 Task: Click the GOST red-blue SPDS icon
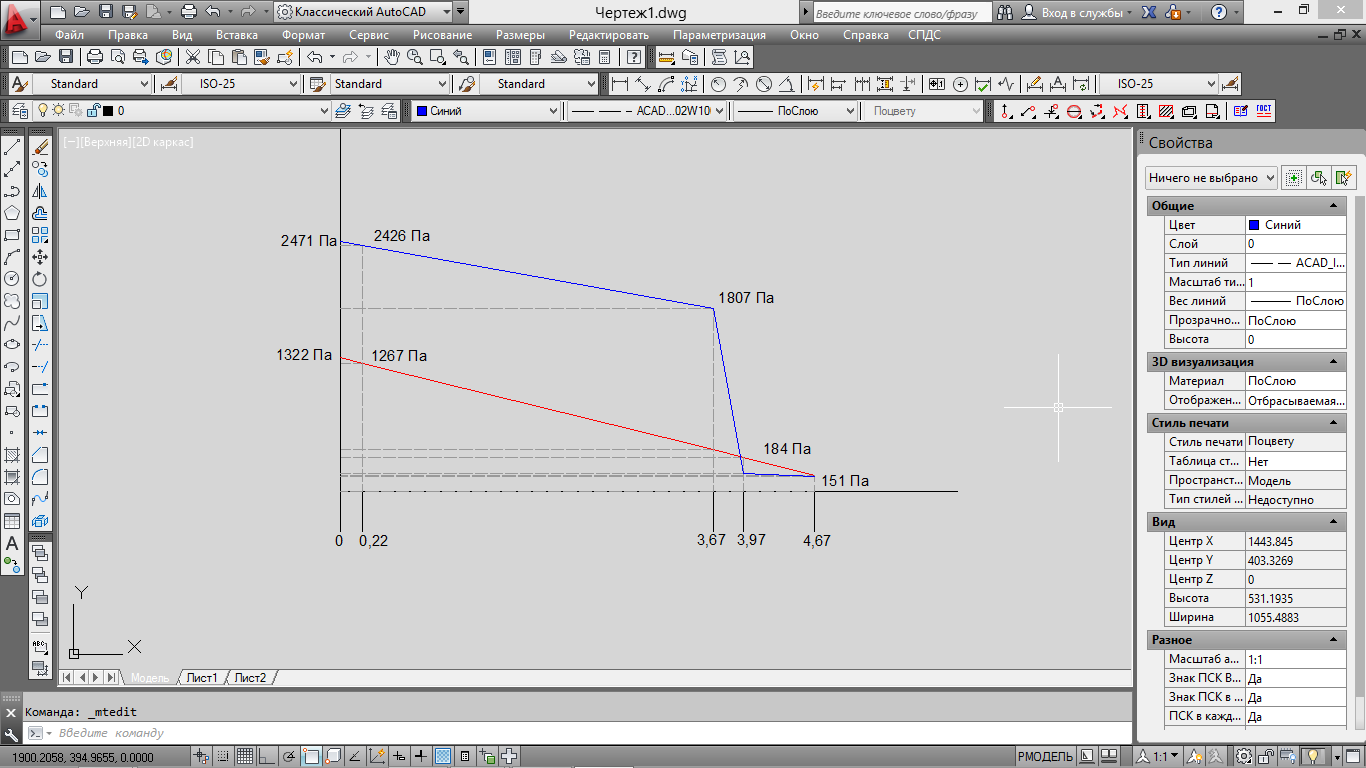point(1263,111)
